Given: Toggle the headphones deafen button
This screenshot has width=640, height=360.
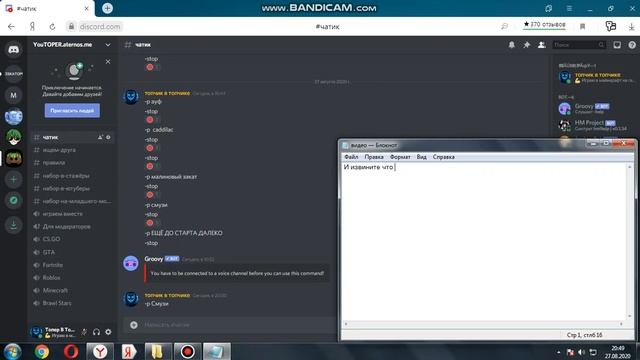Looking at the screenshot, I should 96,332.
